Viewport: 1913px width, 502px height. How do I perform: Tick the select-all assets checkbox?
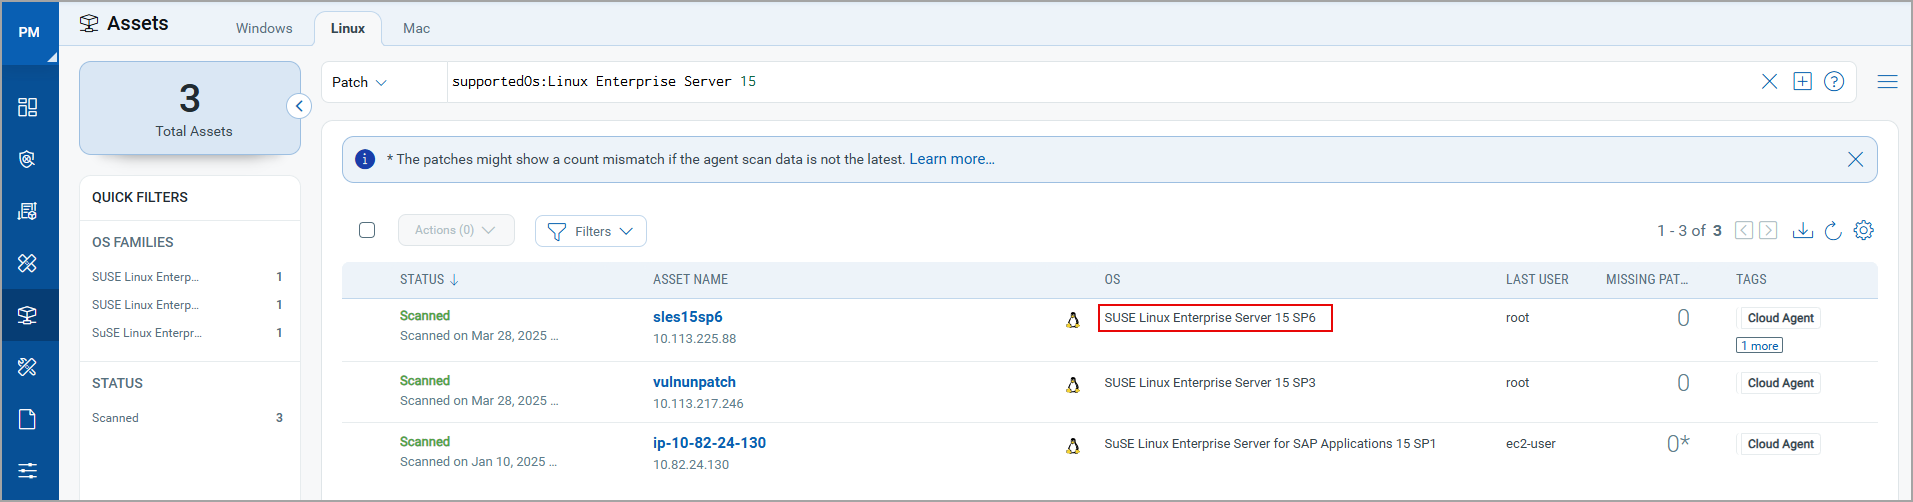tap(367, 230)
